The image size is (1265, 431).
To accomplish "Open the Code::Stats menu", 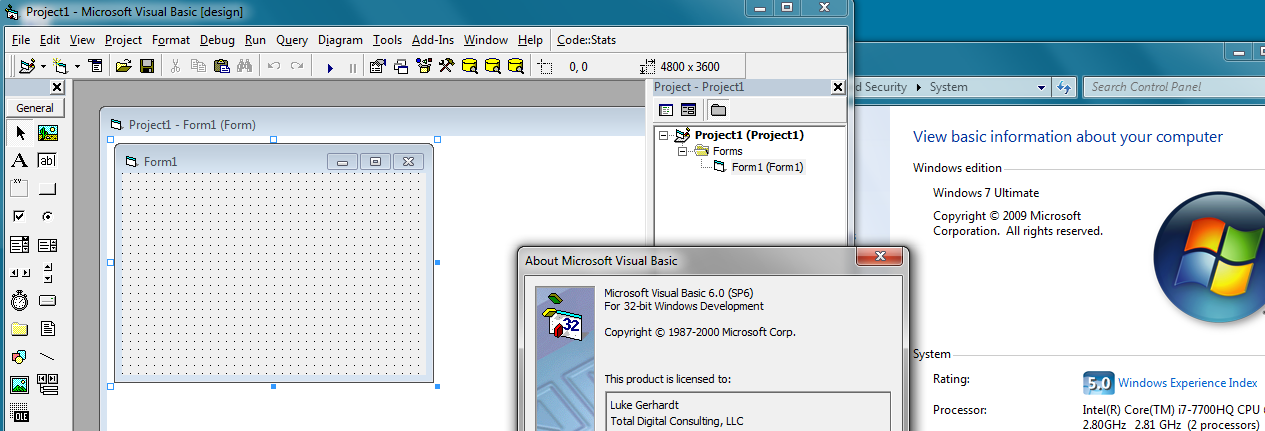I will [x=586, y=40].
